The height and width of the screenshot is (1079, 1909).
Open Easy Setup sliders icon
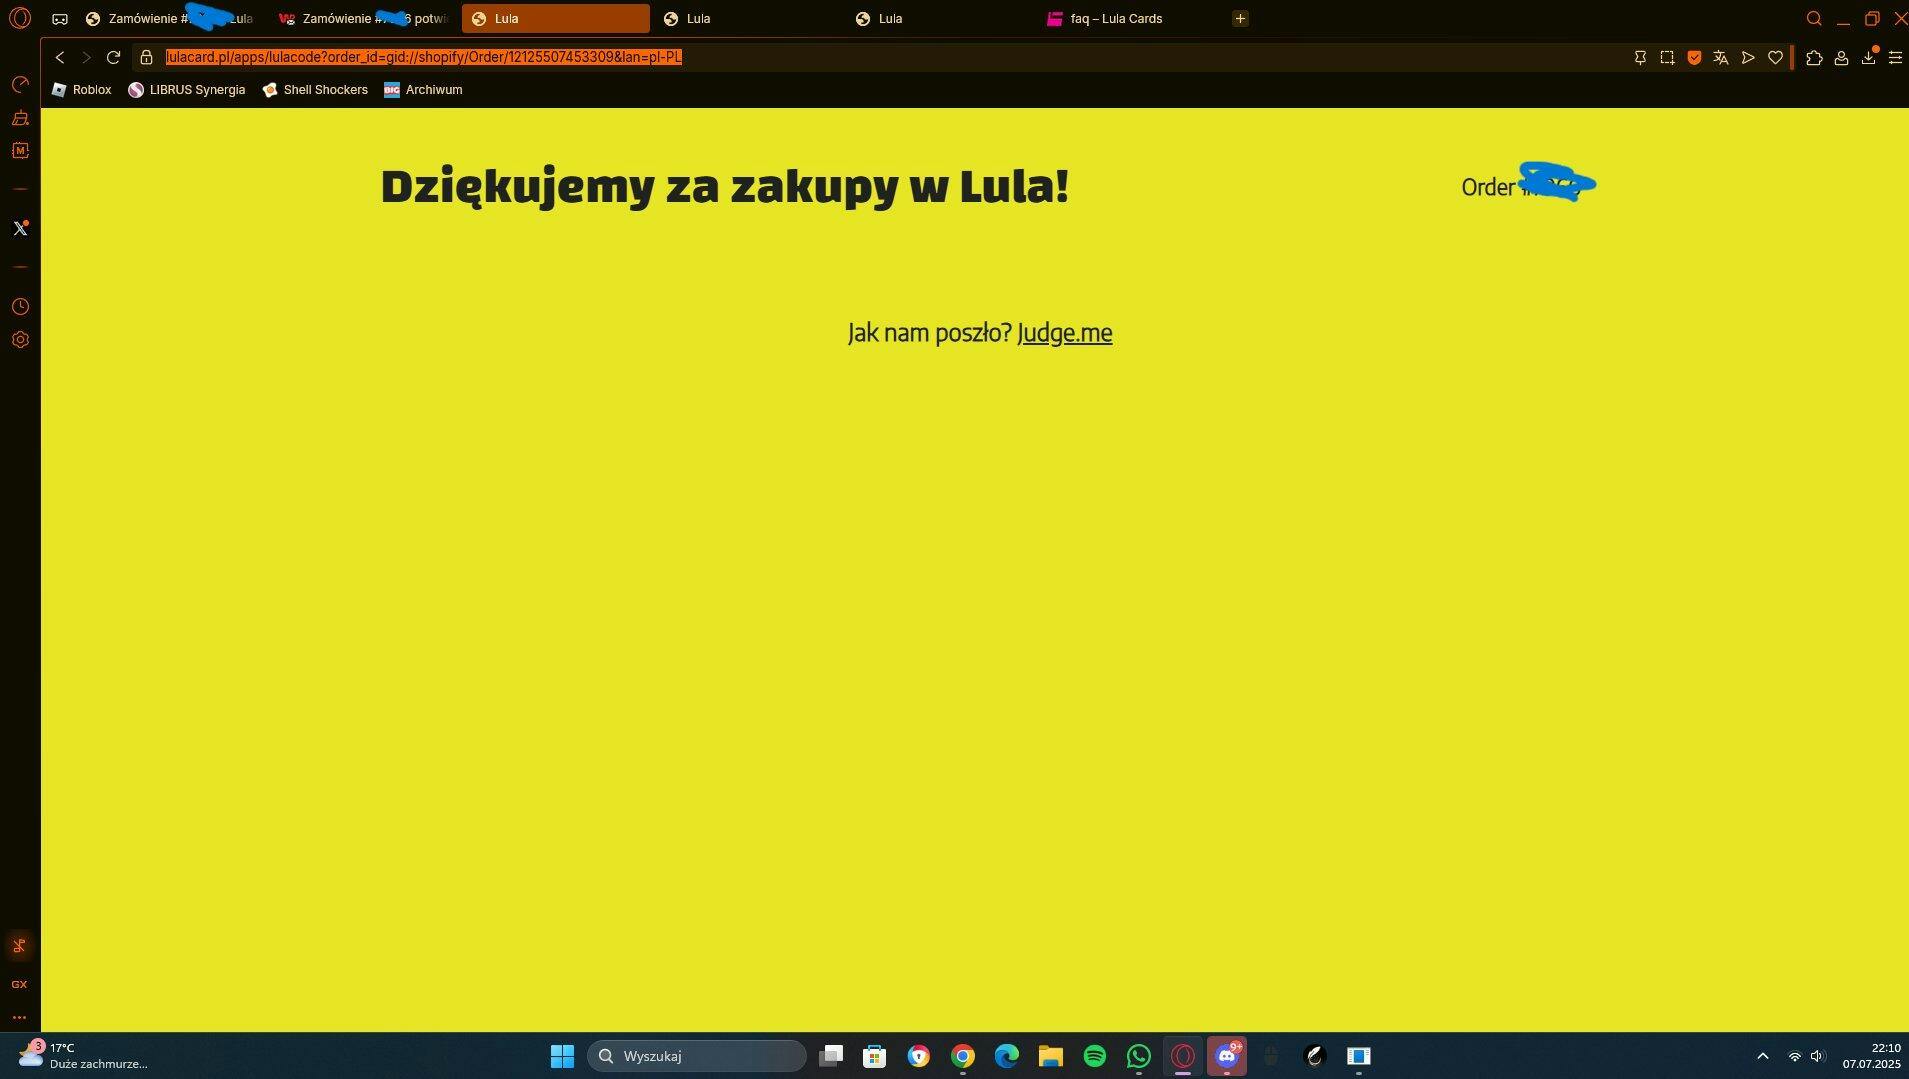coord(1895,58)
